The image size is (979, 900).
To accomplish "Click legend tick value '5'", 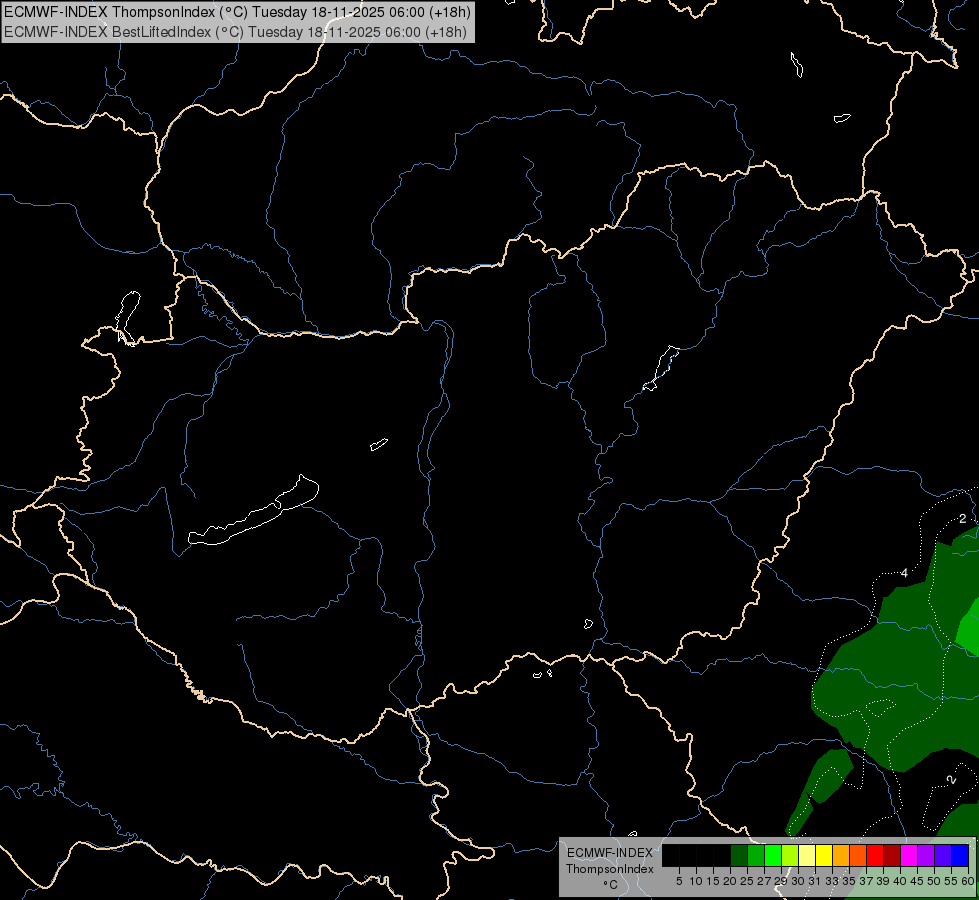I will (679, 881).
